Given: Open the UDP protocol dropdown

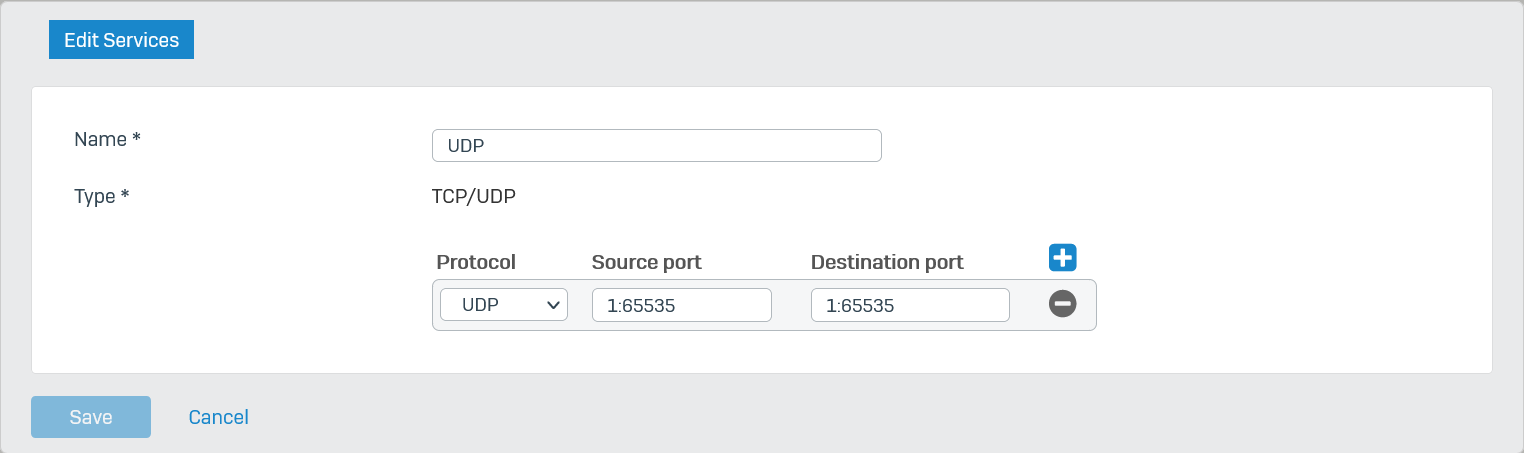Looking at the screenshot, I should pos(504,305).
